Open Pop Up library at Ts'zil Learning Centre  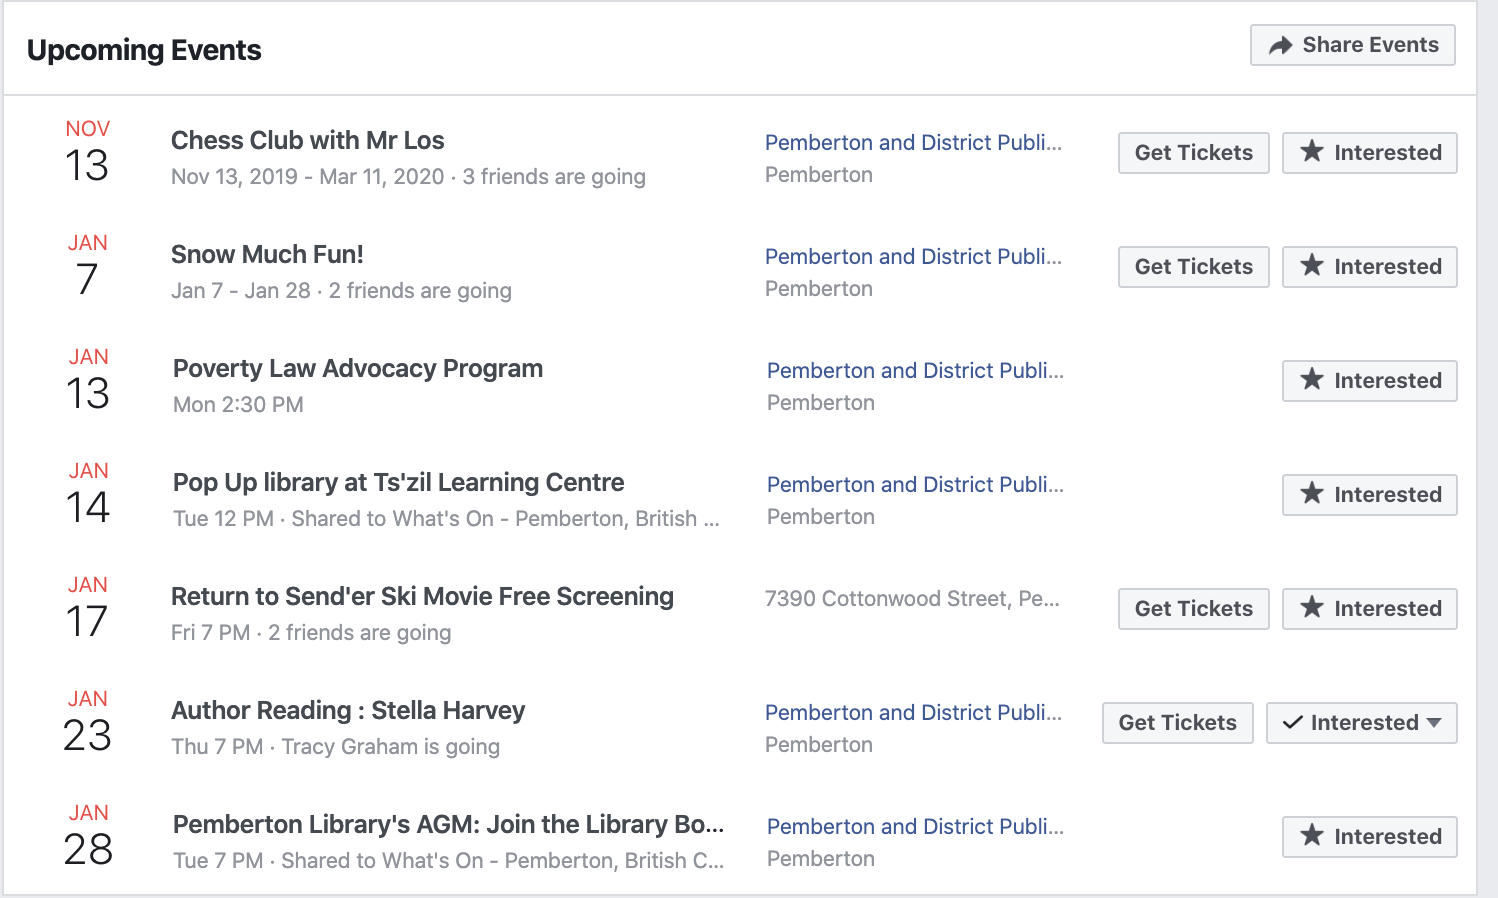[398, 483]
